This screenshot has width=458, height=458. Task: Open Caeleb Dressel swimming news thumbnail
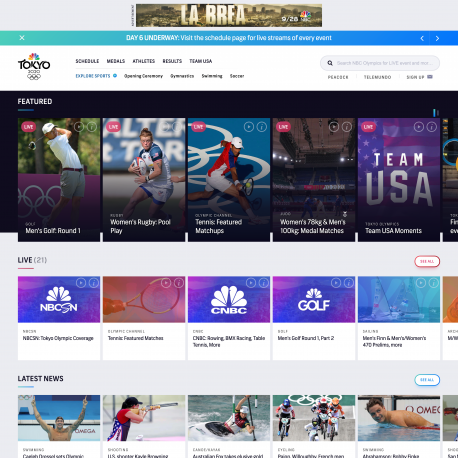click(59, 418)
